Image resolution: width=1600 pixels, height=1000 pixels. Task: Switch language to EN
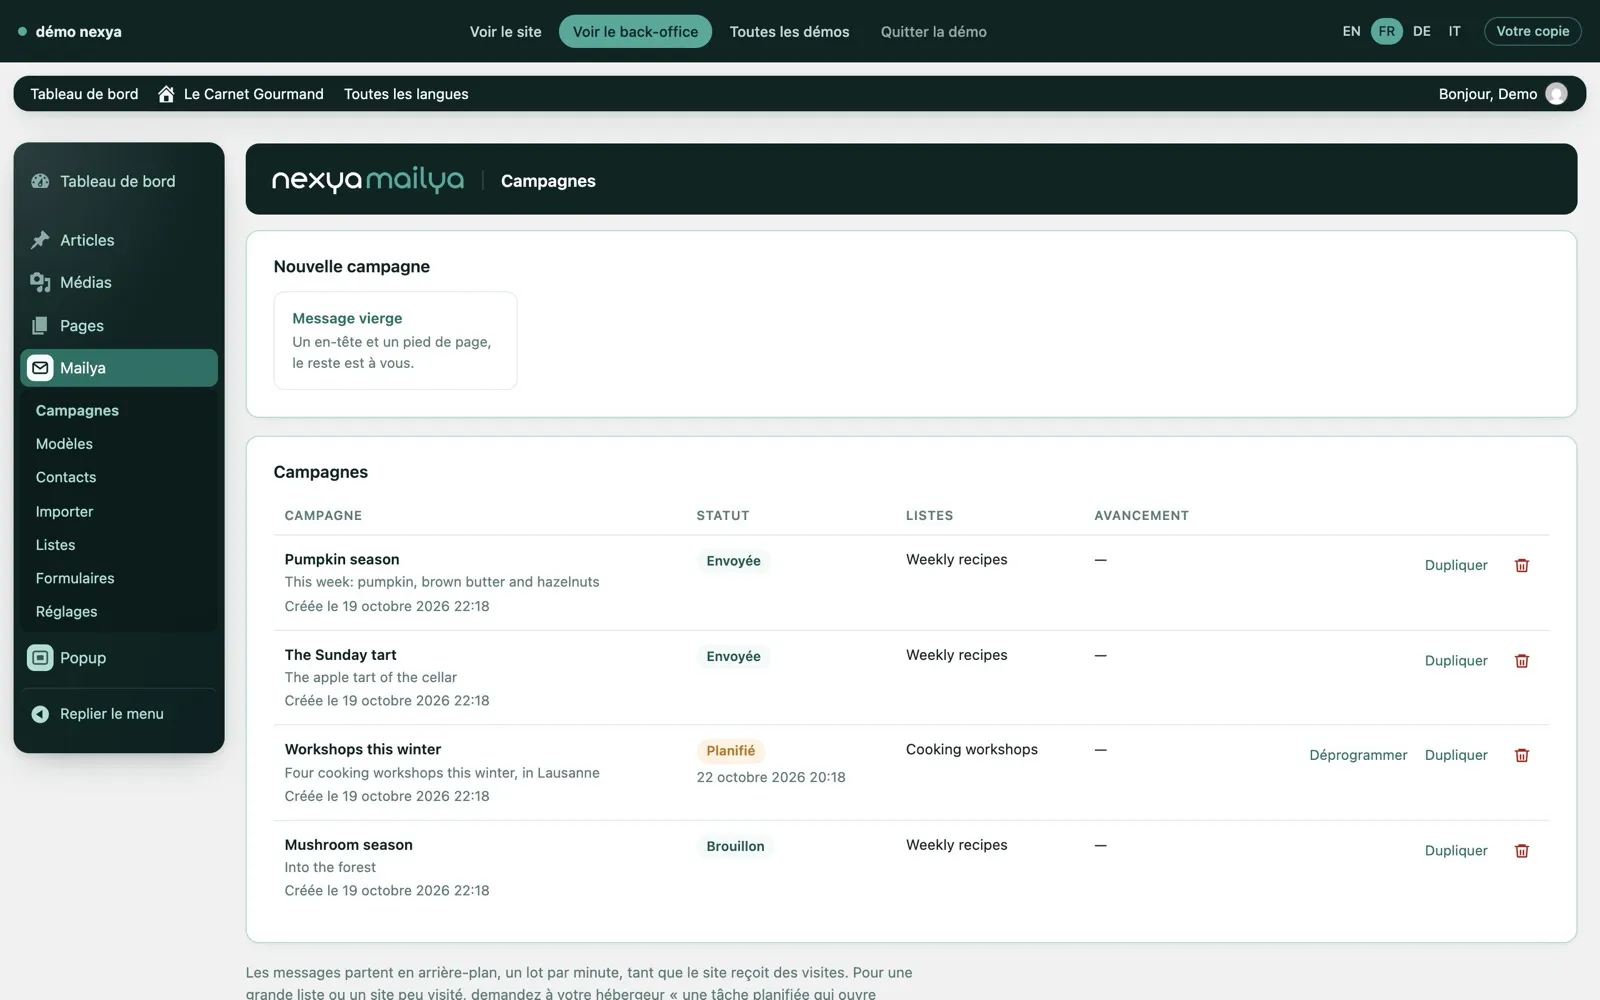pos(1351,31)
